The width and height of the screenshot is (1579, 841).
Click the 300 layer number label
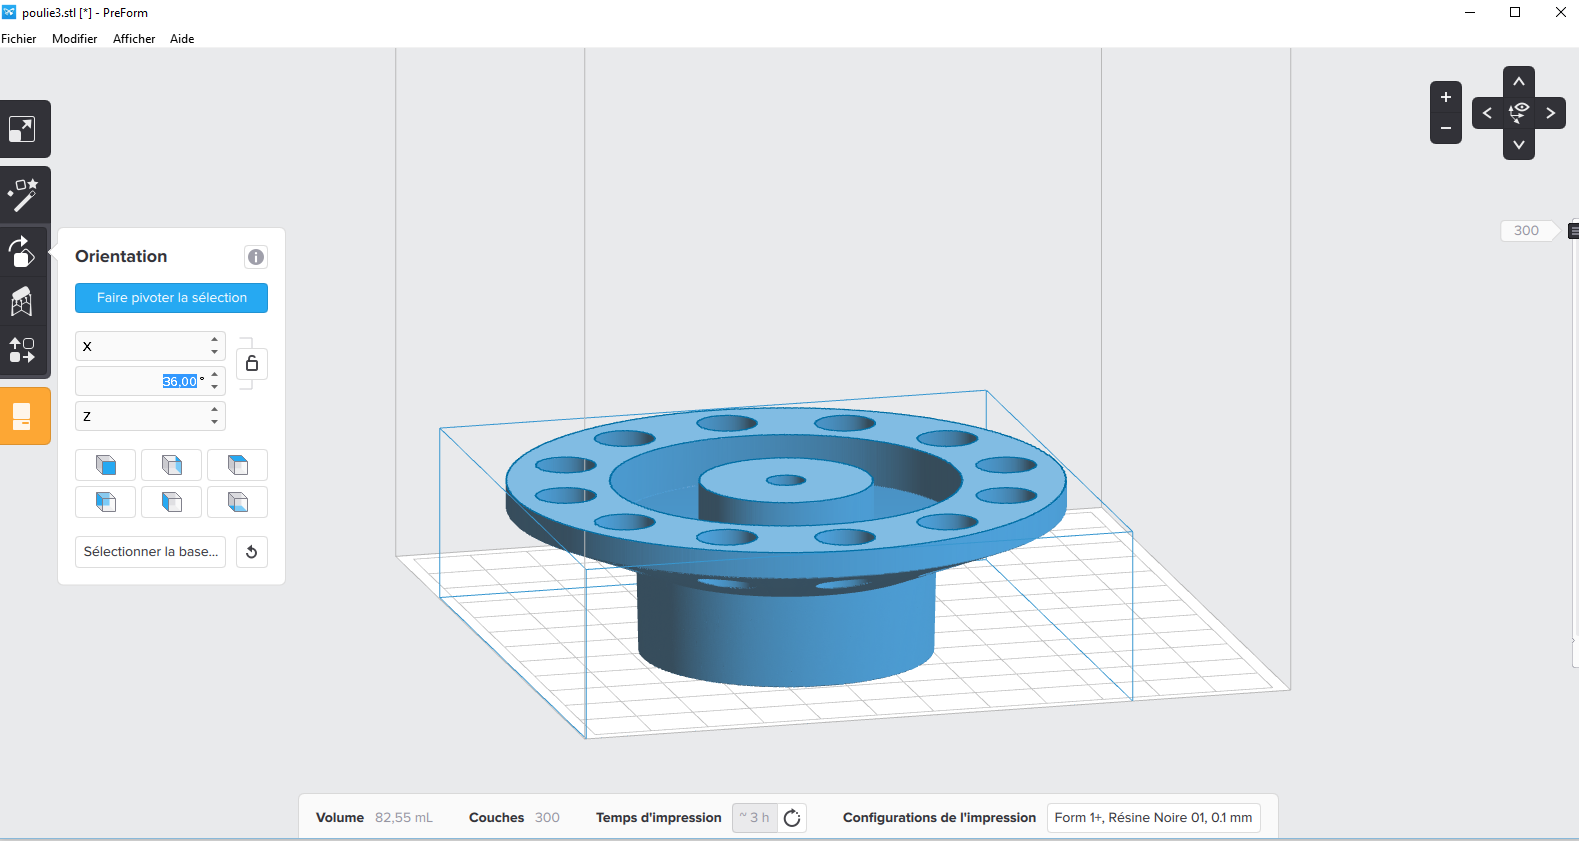pyautogui.click(x=1527, y=231)
